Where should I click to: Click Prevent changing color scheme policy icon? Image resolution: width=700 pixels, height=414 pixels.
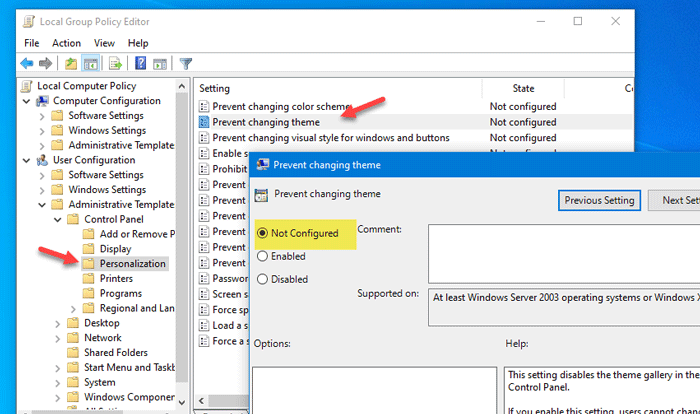[x=204, y=106]
